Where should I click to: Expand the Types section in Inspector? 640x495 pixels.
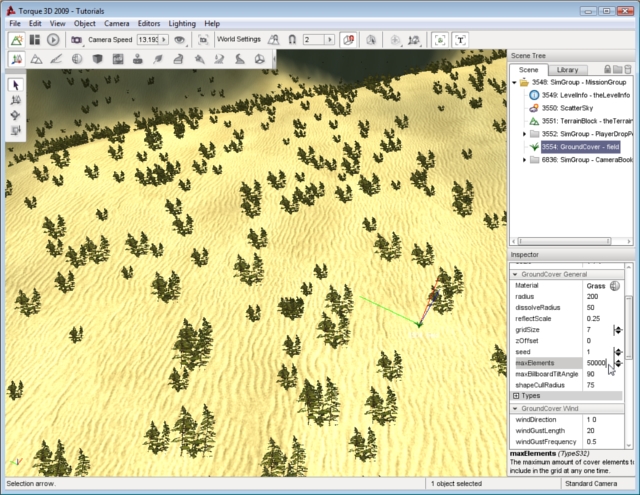(x=516, y=395)
